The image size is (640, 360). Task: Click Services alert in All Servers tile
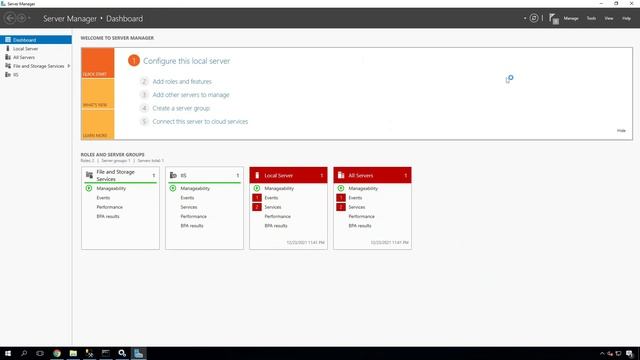click(x=357, y=207)
